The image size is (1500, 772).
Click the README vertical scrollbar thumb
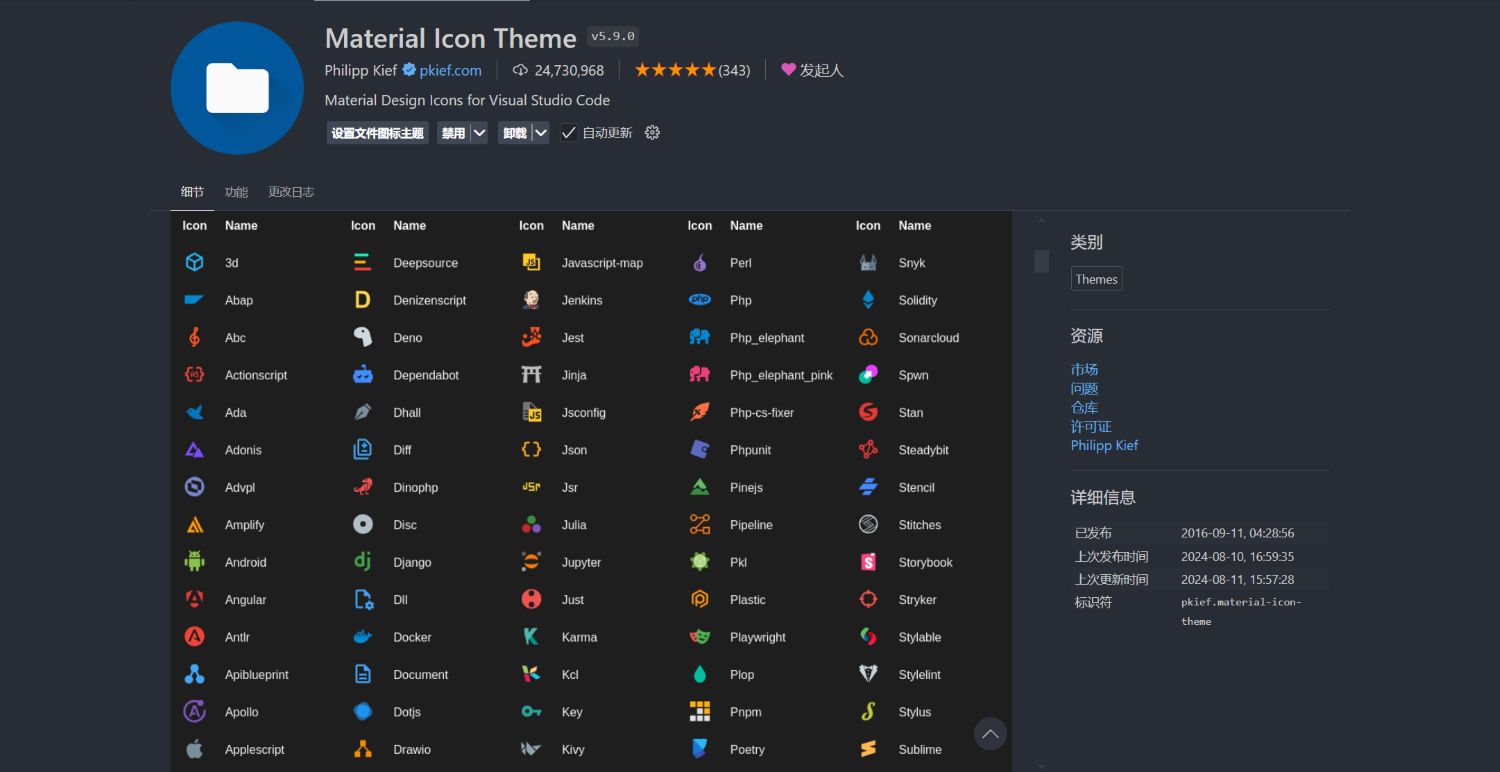(1041, 261)
